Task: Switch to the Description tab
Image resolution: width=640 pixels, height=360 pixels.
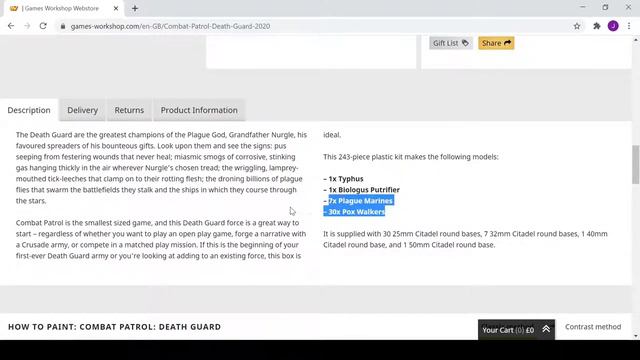Action: 29,110
